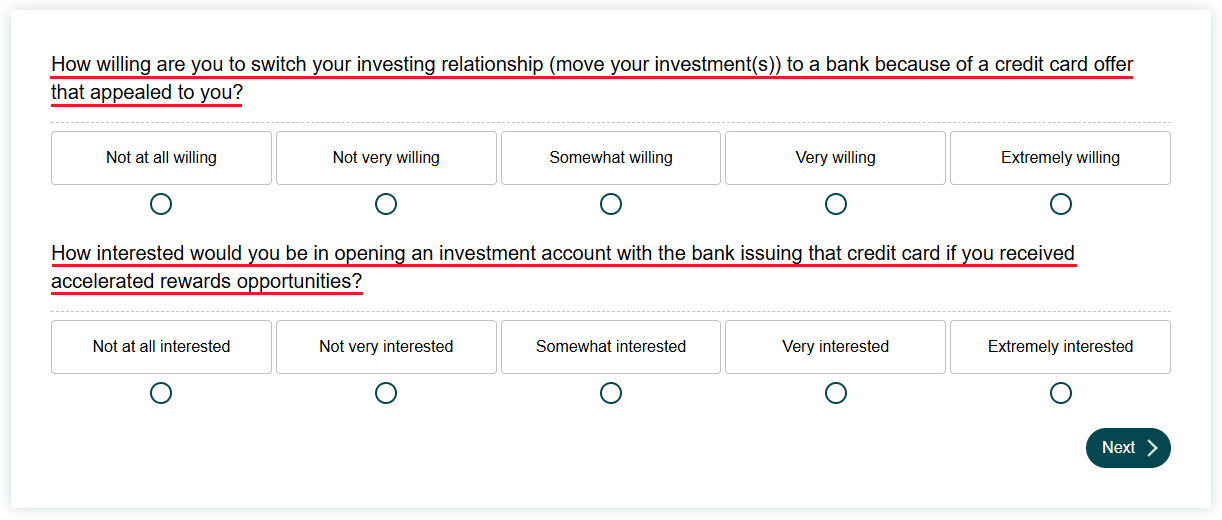1222x520 pixels.
Task: Select the radio under Not very willing
Action: click(x=386, y=204)
